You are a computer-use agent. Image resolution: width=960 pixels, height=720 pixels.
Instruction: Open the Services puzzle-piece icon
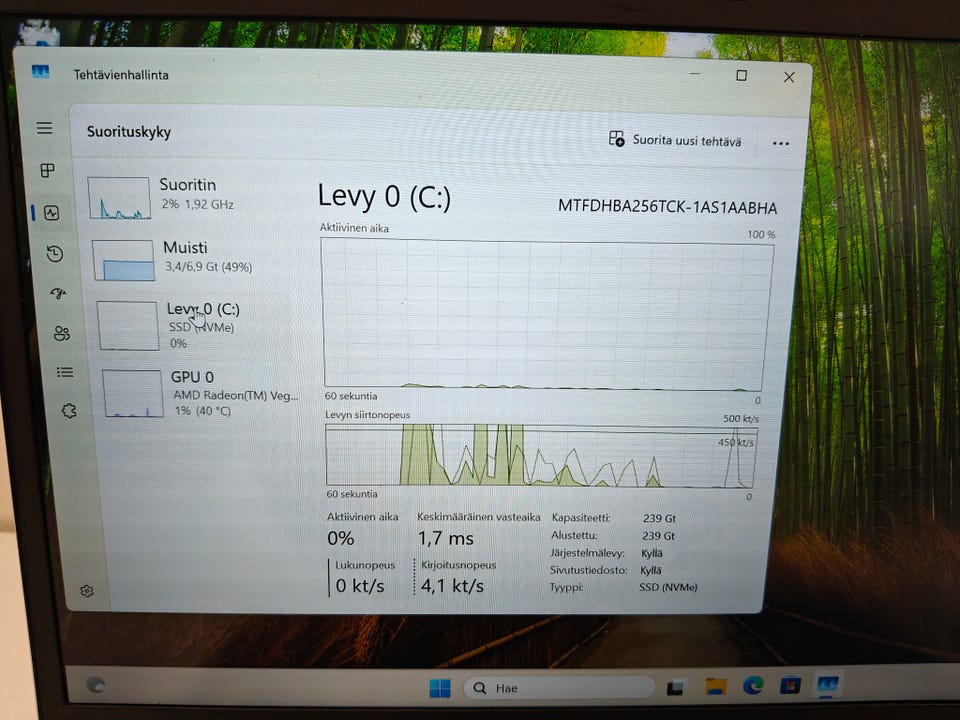(x=69, y=410)
